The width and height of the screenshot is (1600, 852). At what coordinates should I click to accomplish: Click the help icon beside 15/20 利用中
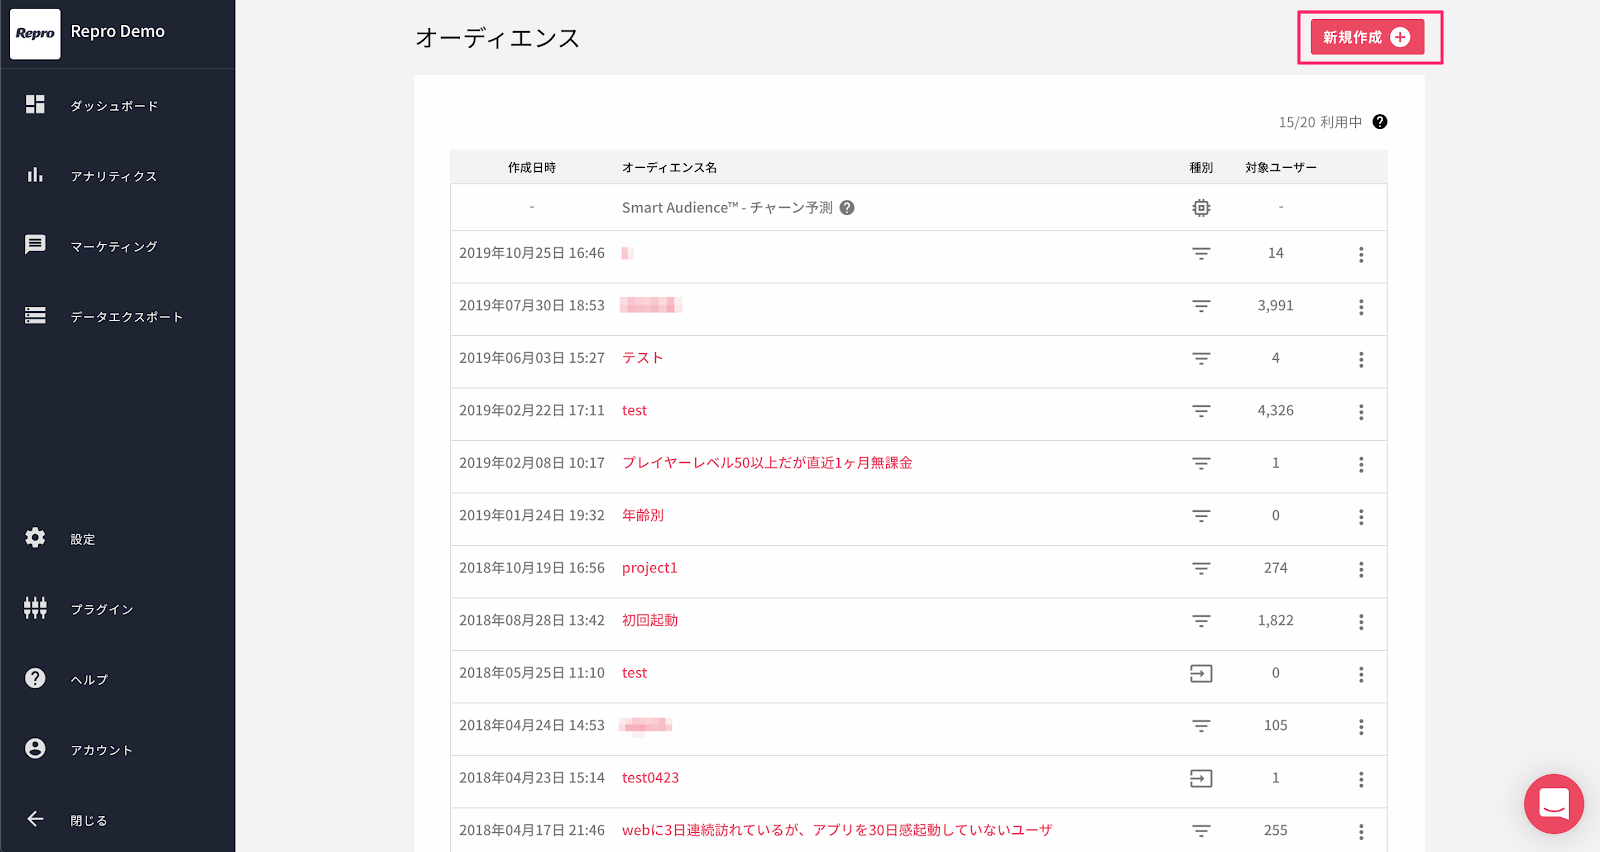coord(1380,122)
